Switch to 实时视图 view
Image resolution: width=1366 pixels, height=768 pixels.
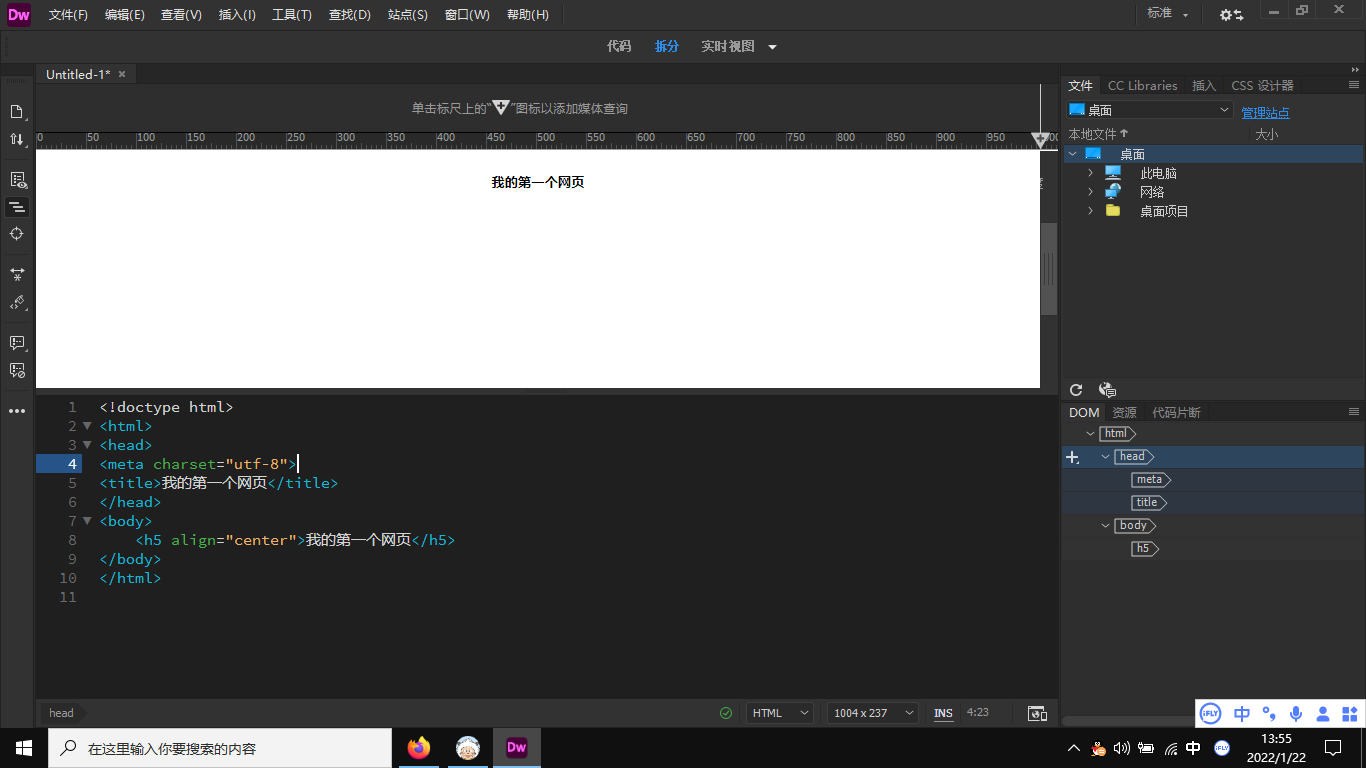pyautogui.click(x=728, y=47)
